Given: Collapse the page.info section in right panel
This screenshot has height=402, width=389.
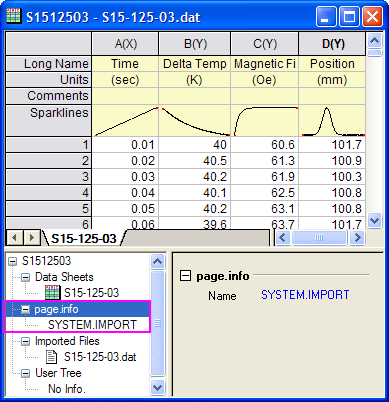Looking at the screenshot, I should point(185,276).
